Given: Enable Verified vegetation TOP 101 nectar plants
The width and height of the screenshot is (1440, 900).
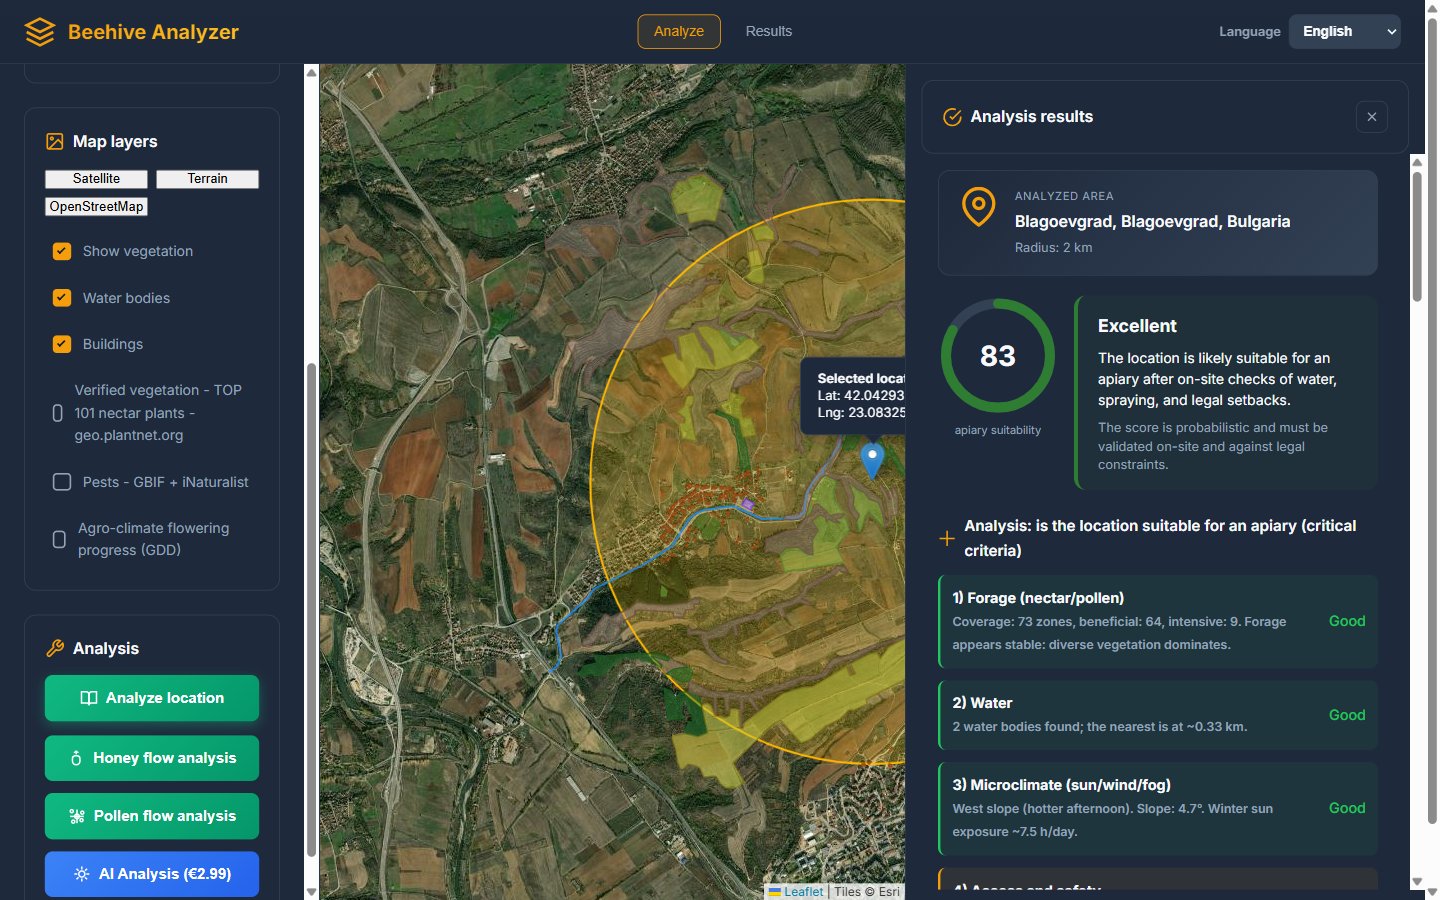Looking at the screenshot, I should click(x=58, y=413).
